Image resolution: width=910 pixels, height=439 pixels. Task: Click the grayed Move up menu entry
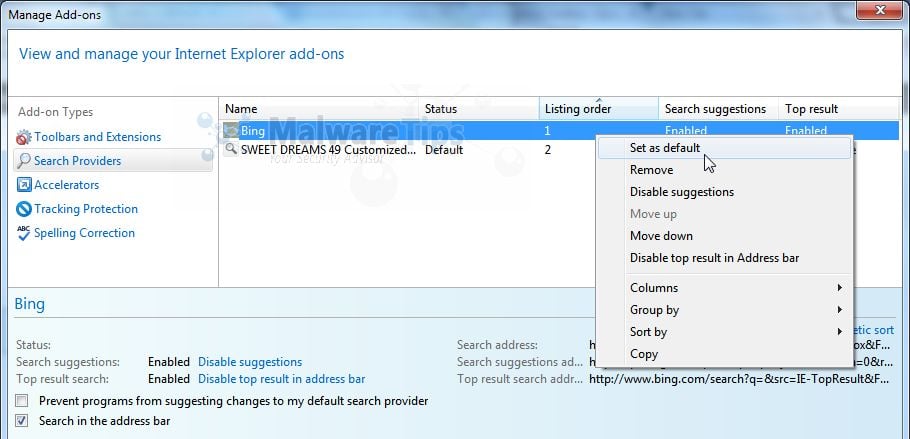(x=724, y=214)
